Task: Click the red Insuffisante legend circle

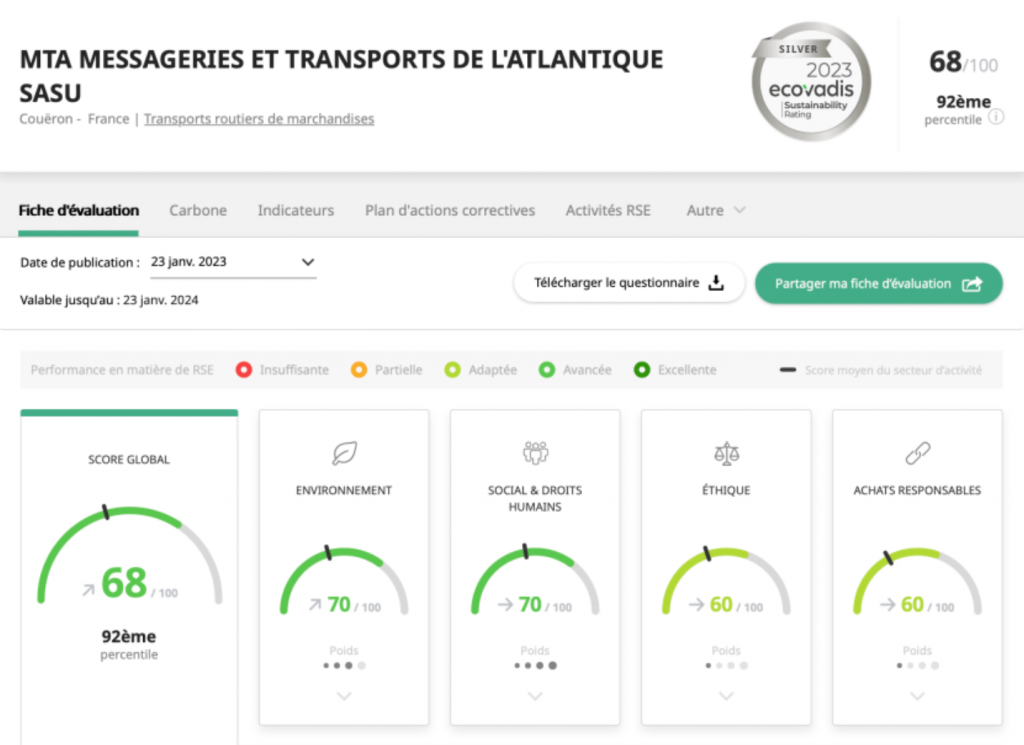Action: click(244, 370)
